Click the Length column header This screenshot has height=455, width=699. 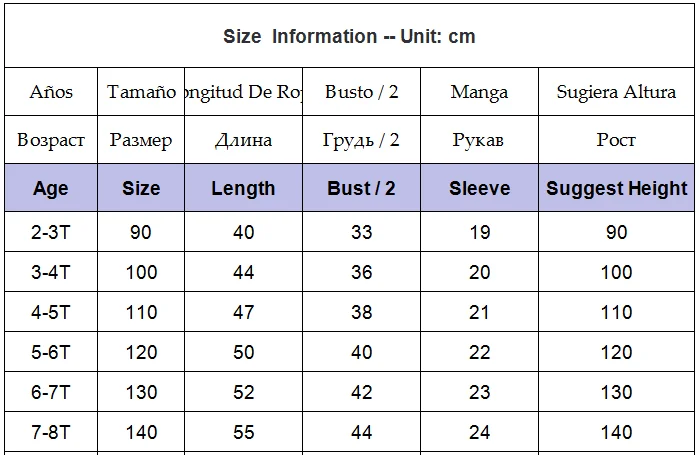point(243,188)
